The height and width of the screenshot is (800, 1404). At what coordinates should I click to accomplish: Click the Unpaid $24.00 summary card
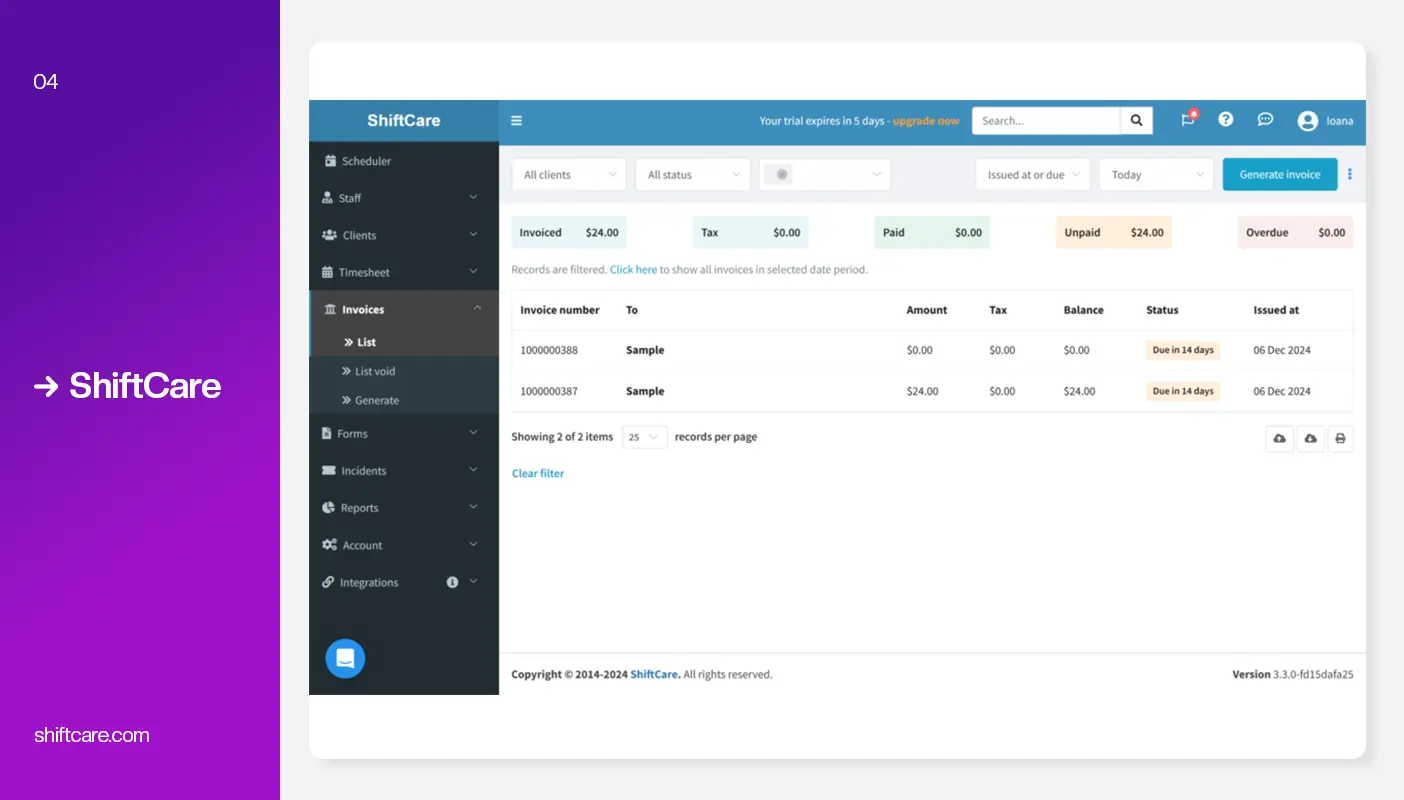pos(1114,233)
